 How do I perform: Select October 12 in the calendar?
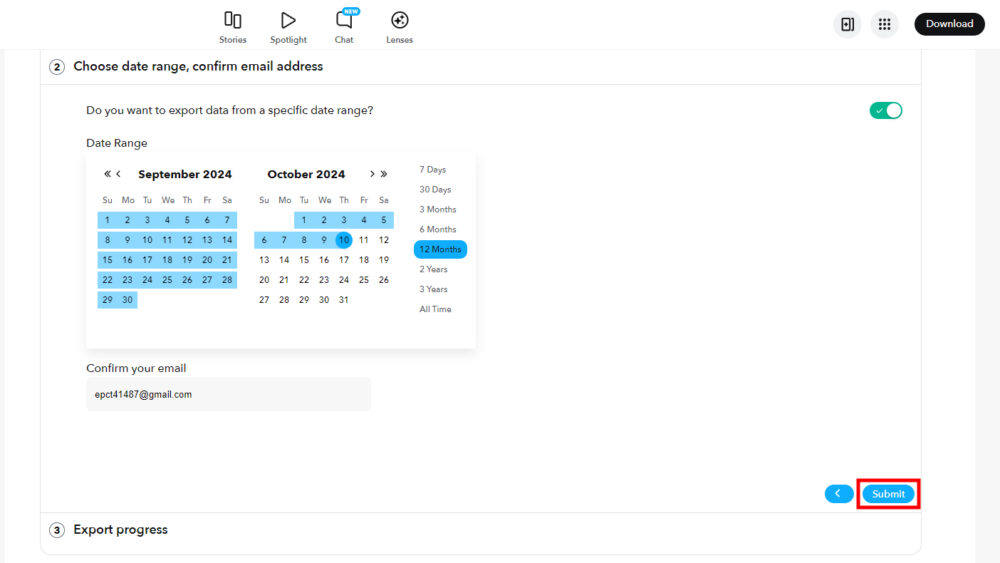point(383,240)
